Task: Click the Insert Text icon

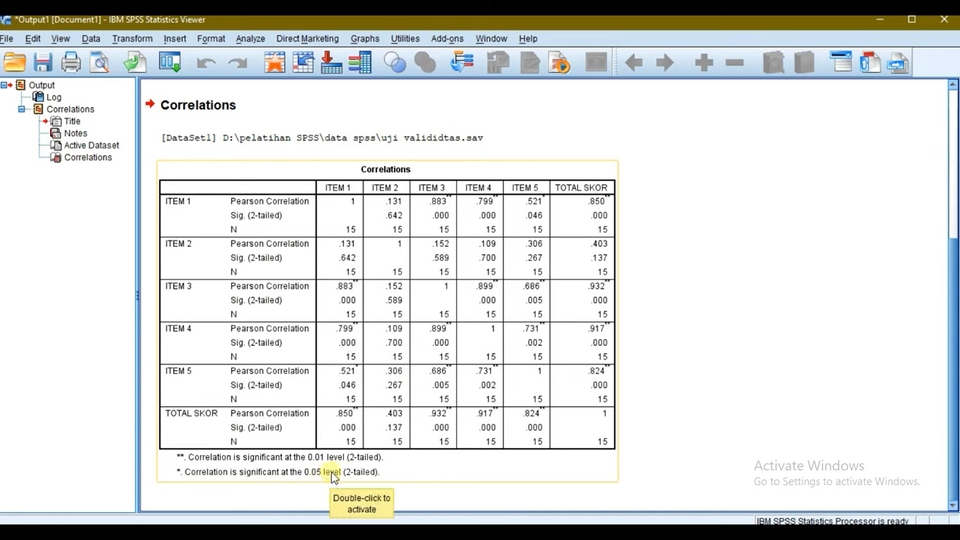Action: click(x=898, y=62)
